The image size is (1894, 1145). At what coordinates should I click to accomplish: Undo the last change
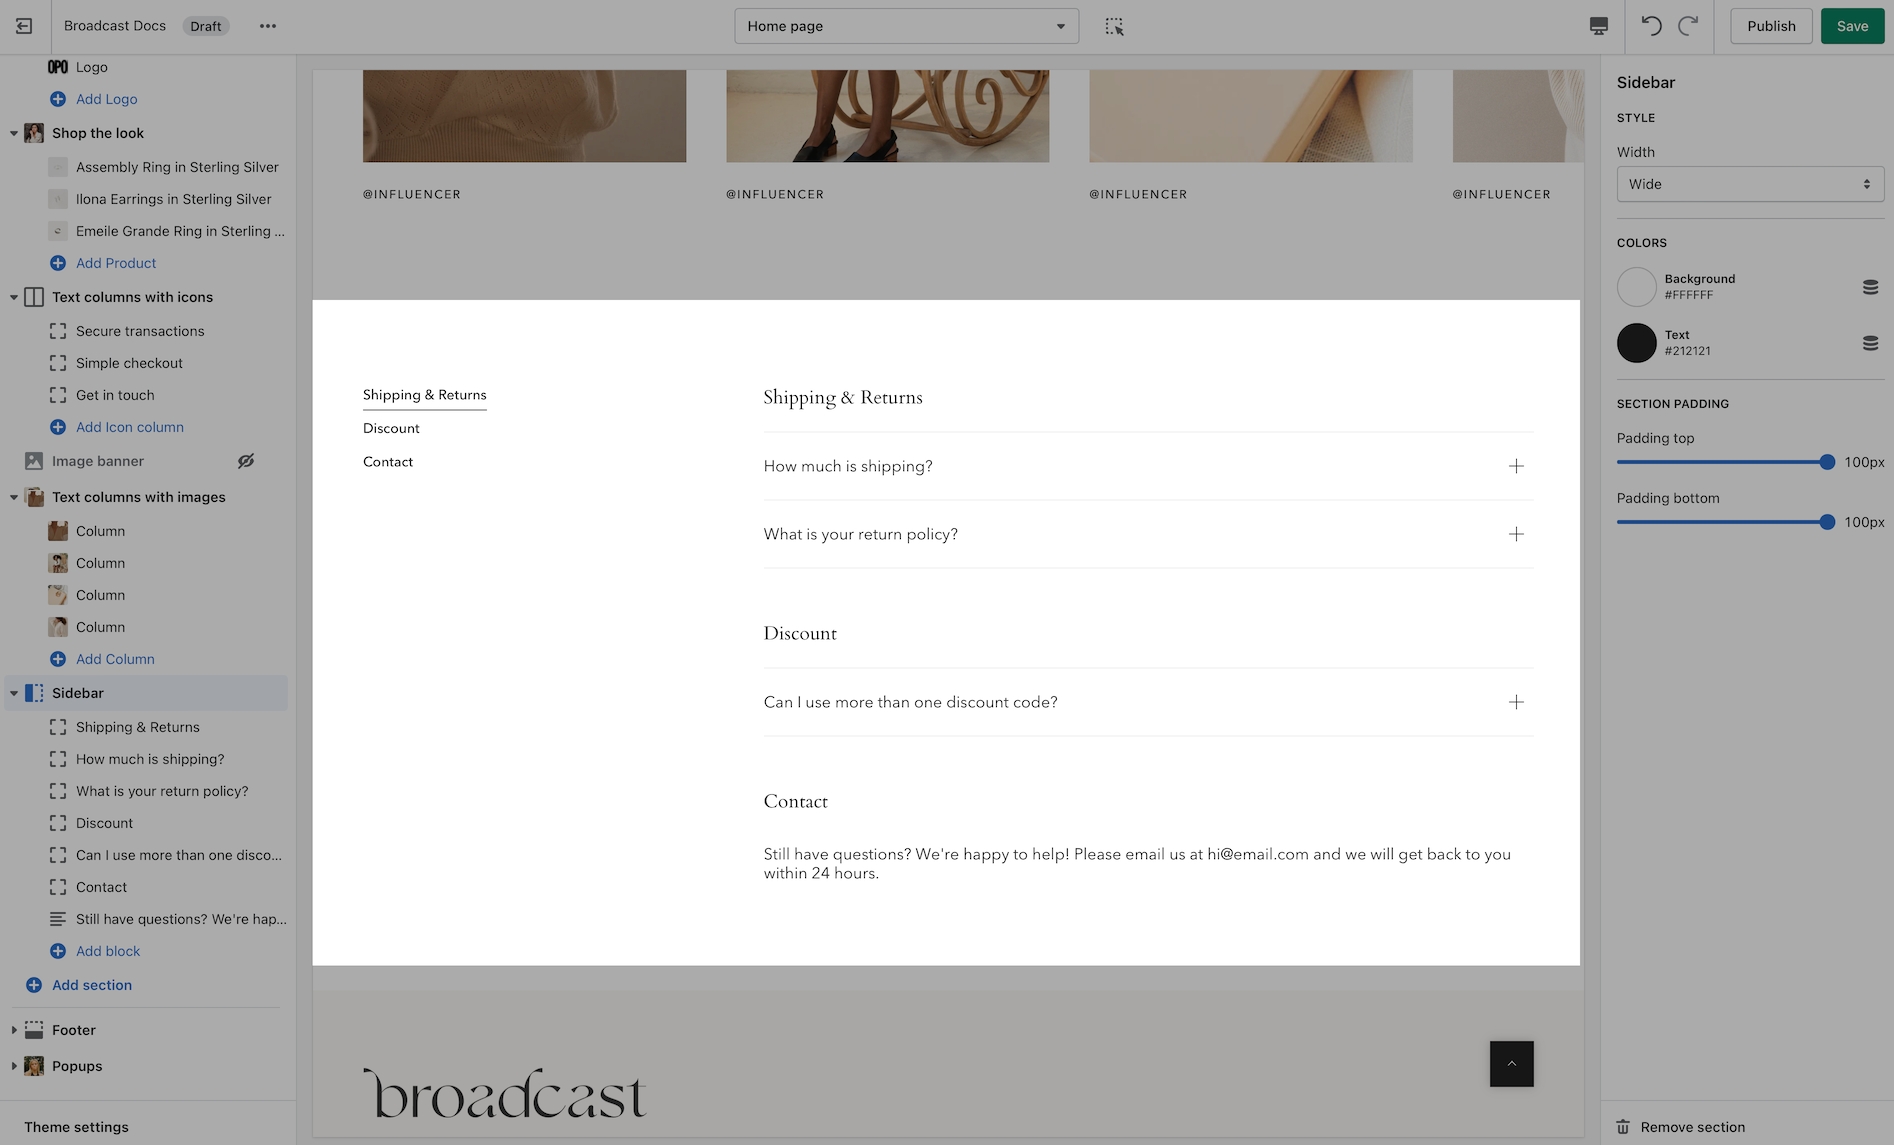tap(1651, 26)
